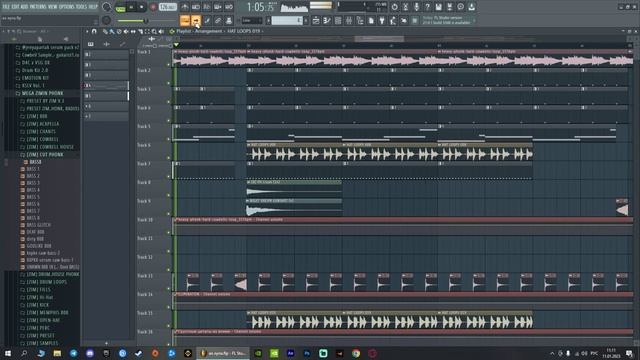Click the brush toolbar icon beside orange buttons
This screenshot has height=360, width=640.
(x=207, y=20)
